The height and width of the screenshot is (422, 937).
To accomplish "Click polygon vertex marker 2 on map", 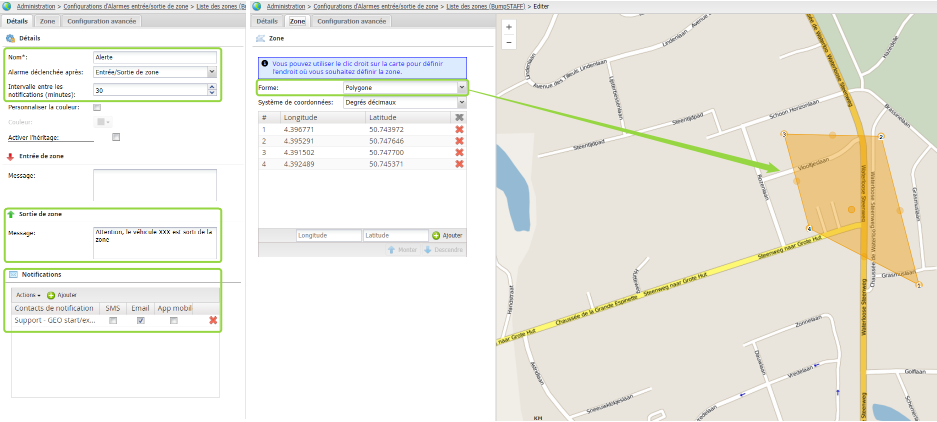I will 881,136.
